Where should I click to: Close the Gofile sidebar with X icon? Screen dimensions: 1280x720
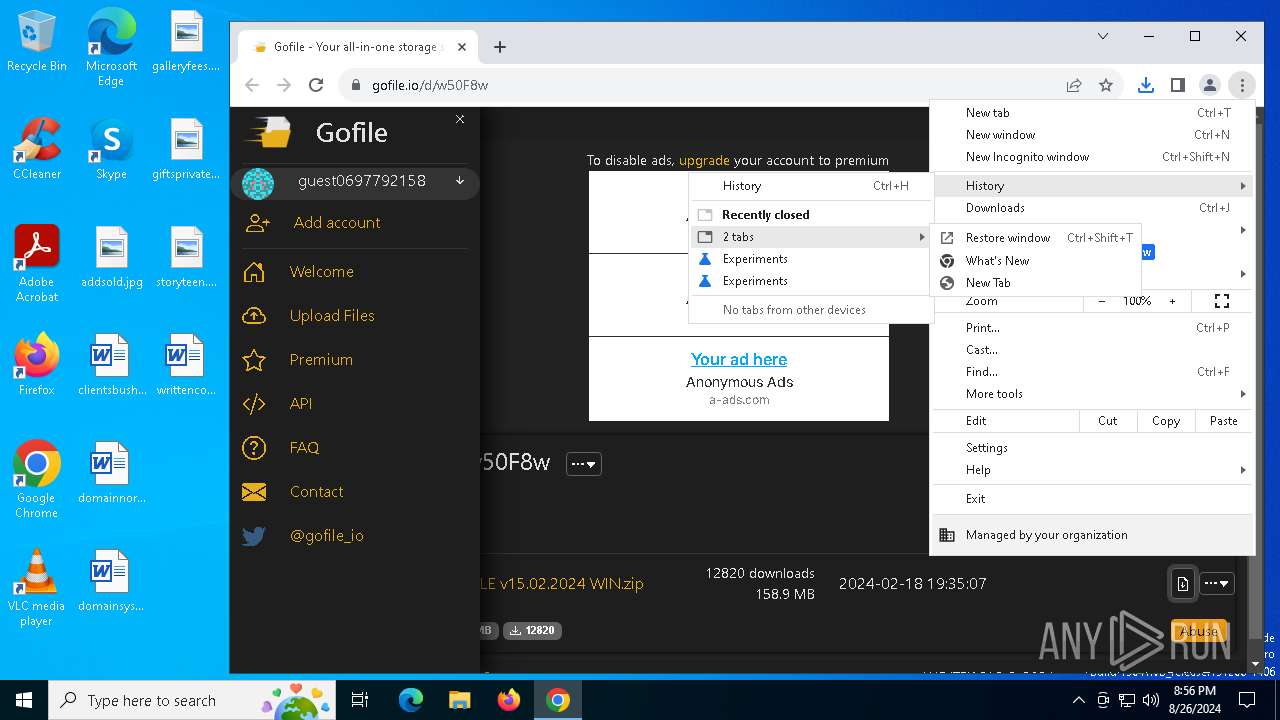tap(460, 119)
